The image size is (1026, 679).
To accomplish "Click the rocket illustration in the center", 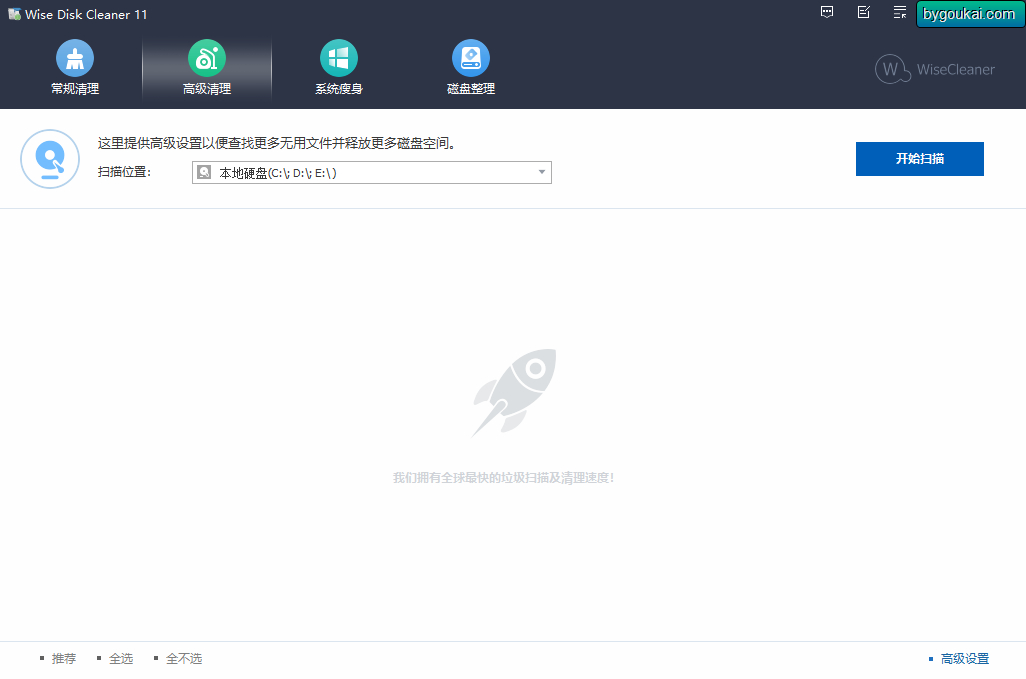I will pyautogui.click(x=514, y=392).
